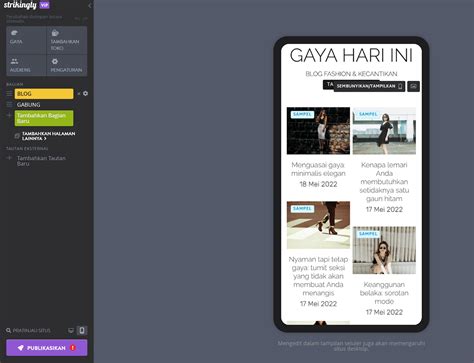Click the SAMPEL tag on first post image

[x=302, y=114]
